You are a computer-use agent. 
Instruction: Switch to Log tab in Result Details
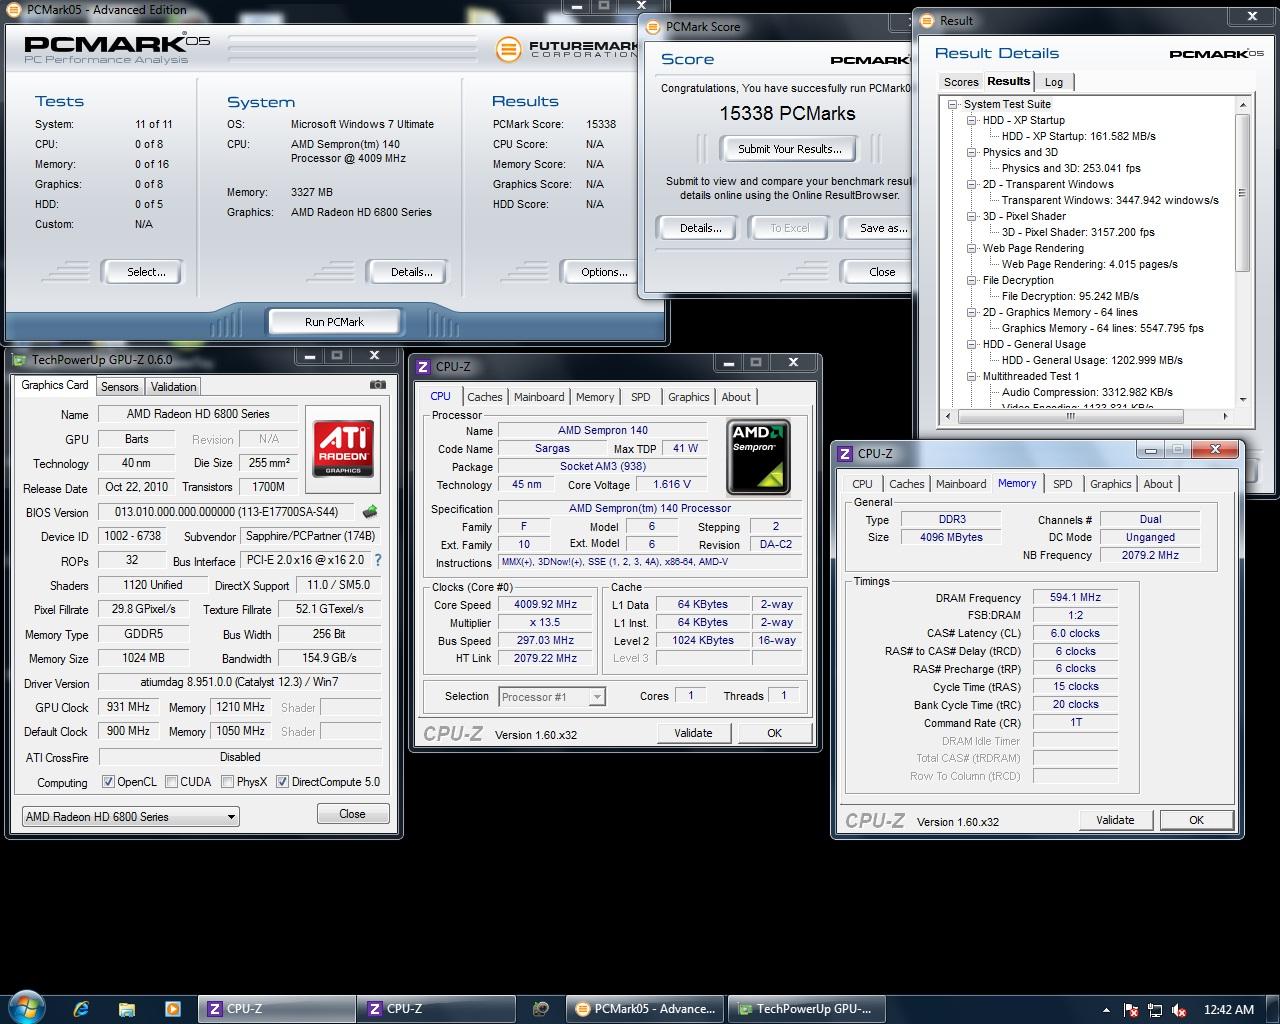[x=1054, y=82]
